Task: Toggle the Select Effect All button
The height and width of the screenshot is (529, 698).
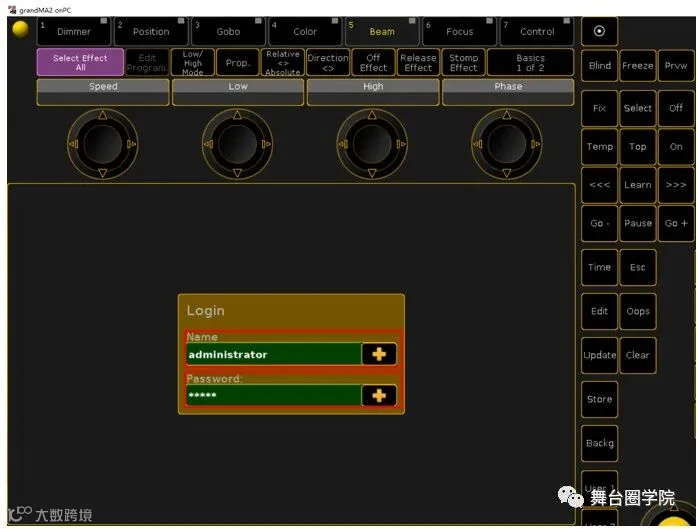Action: point(80,62)
